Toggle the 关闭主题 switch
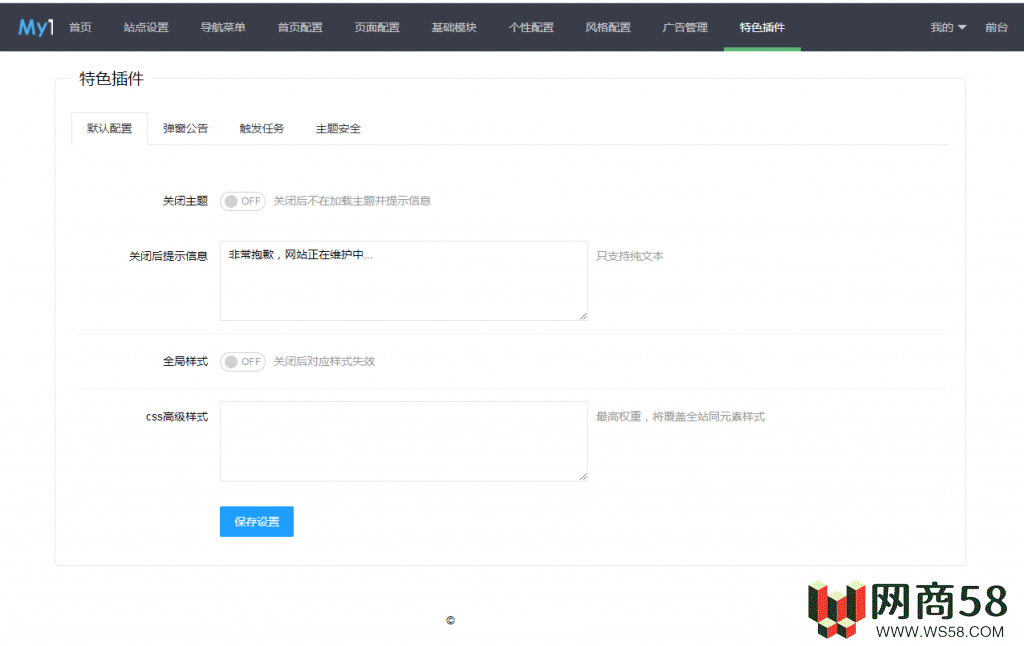Viewport: 1024px width, 646px height. click(x=243, y=201)
